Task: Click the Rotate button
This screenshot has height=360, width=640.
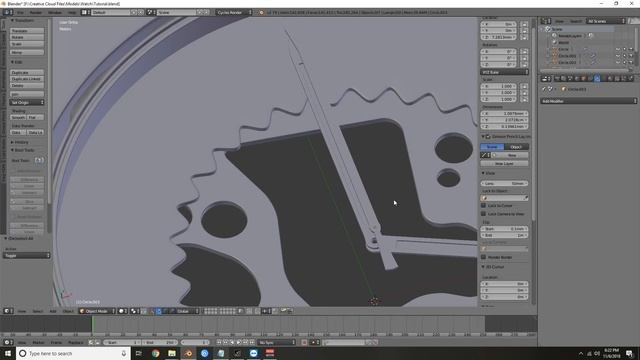Action: tap(27, 38)
